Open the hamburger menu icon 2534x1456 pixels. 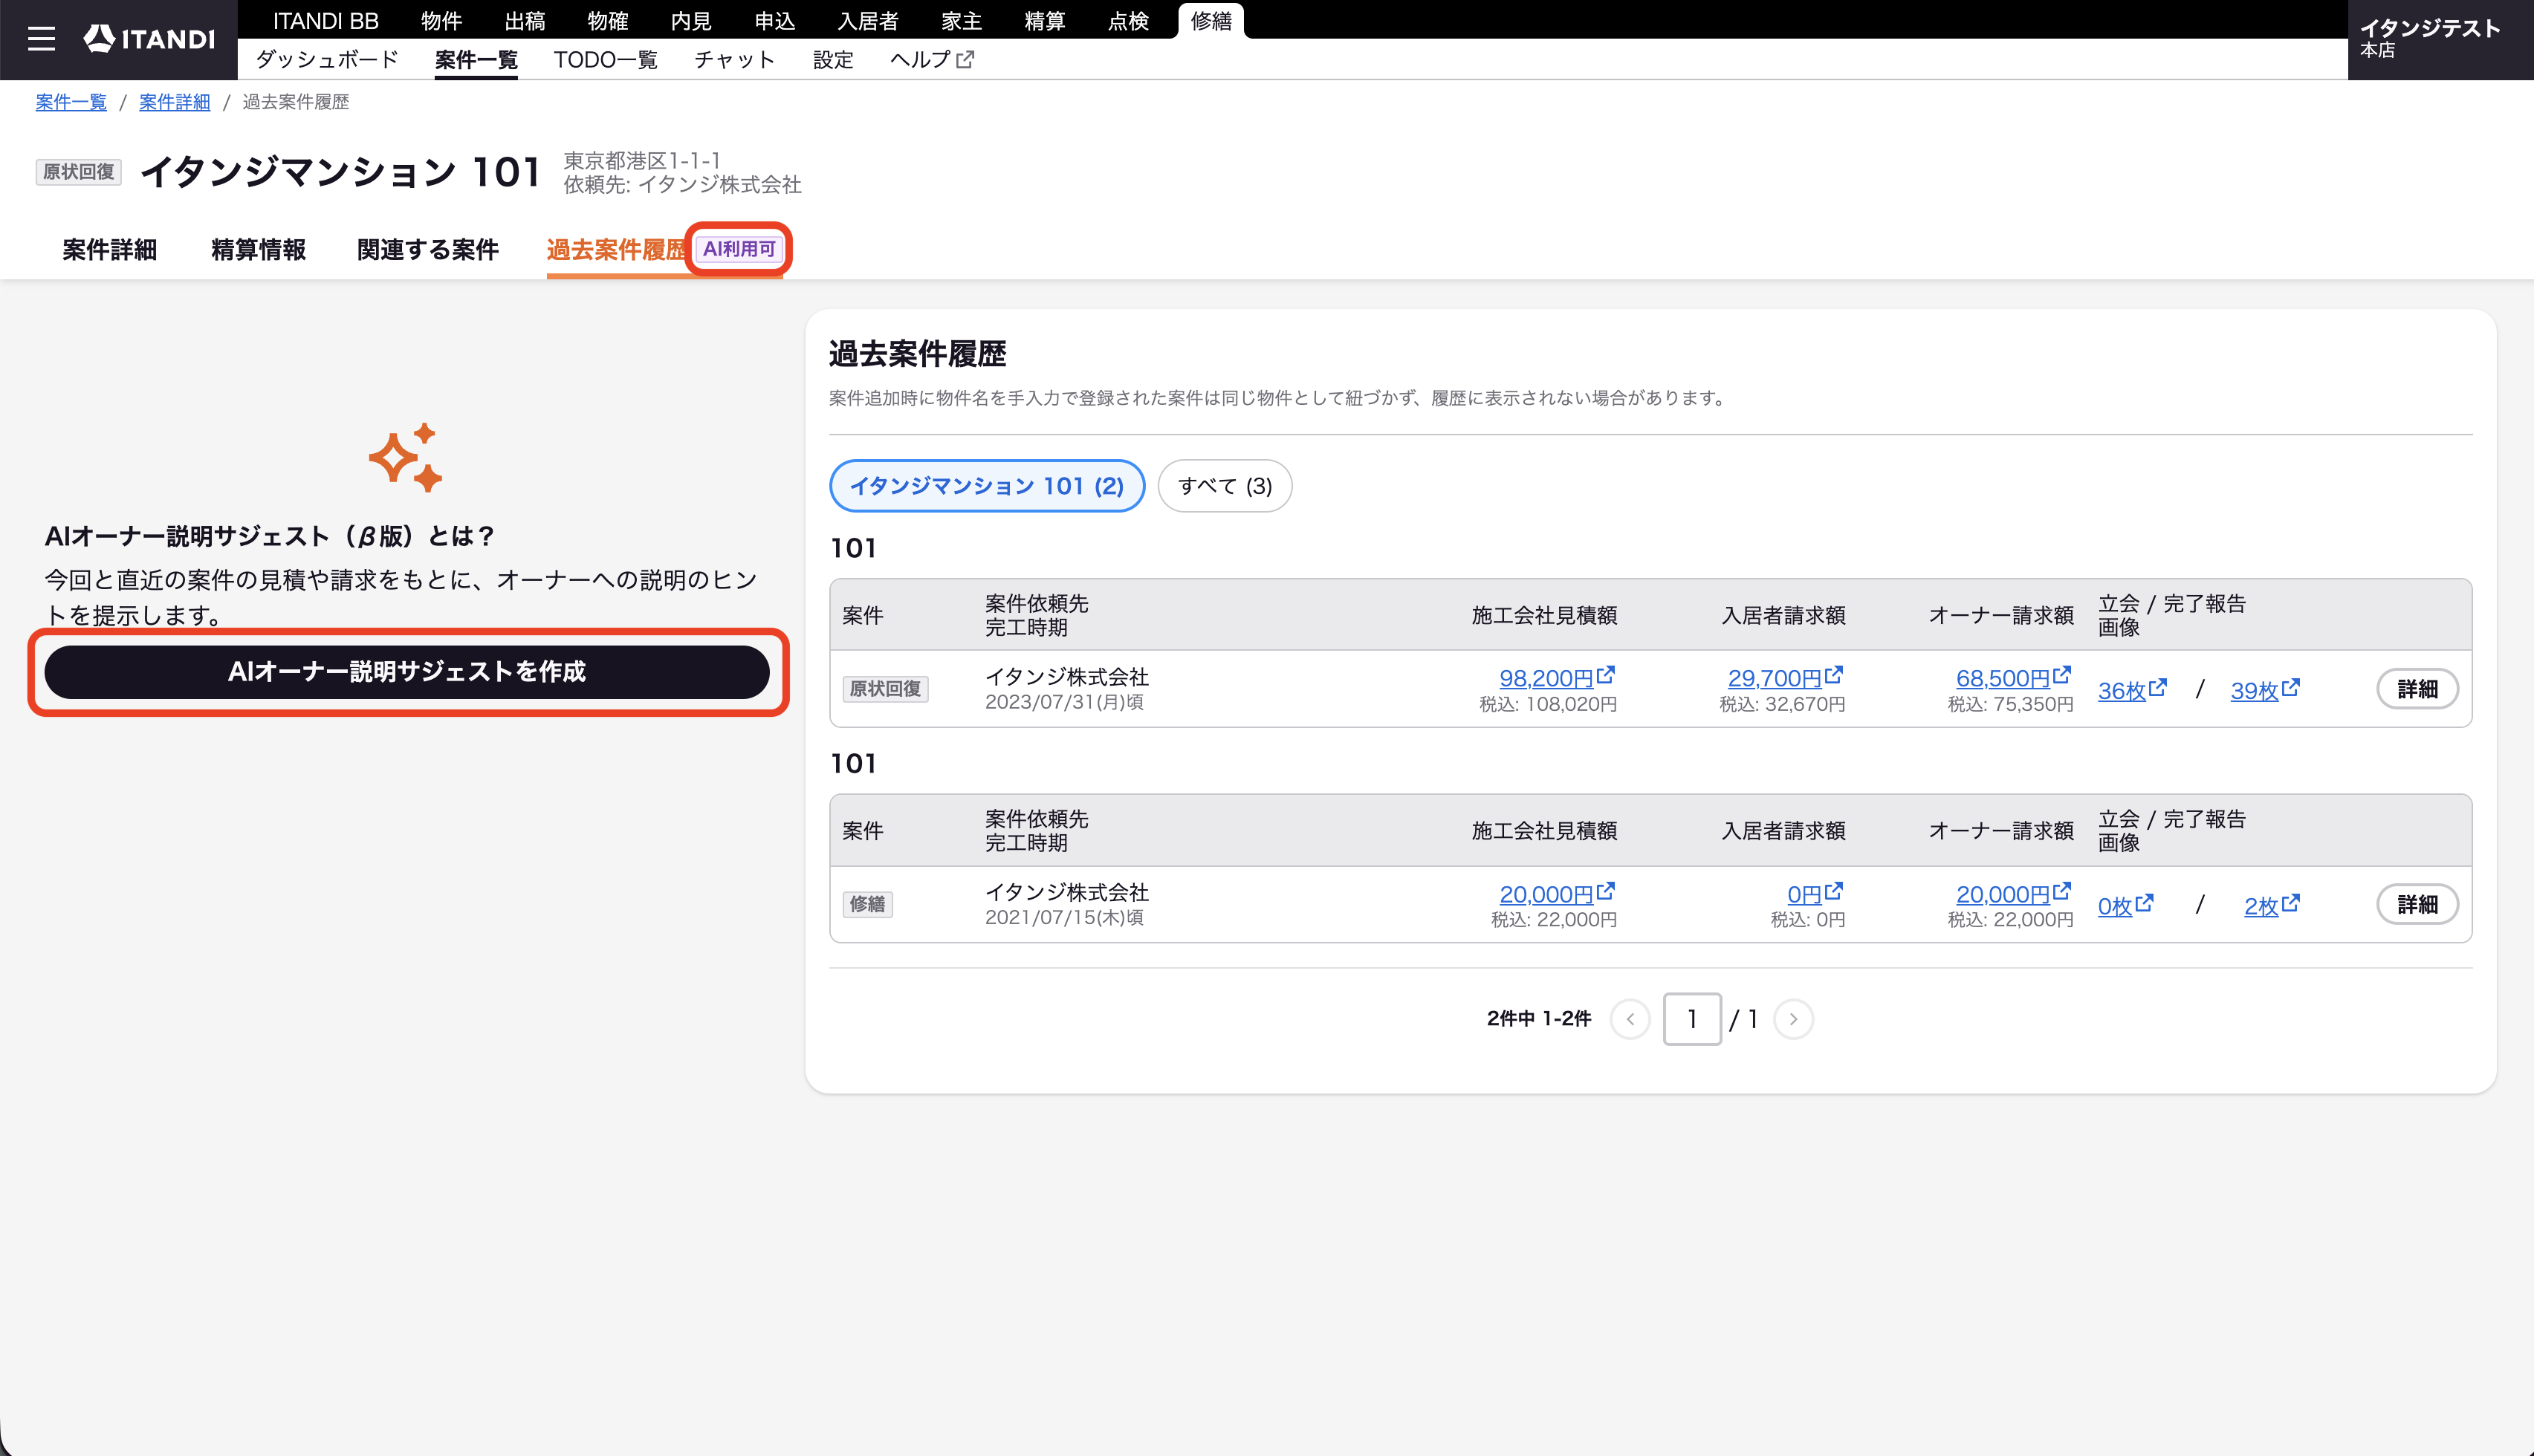tap(41, 39)
